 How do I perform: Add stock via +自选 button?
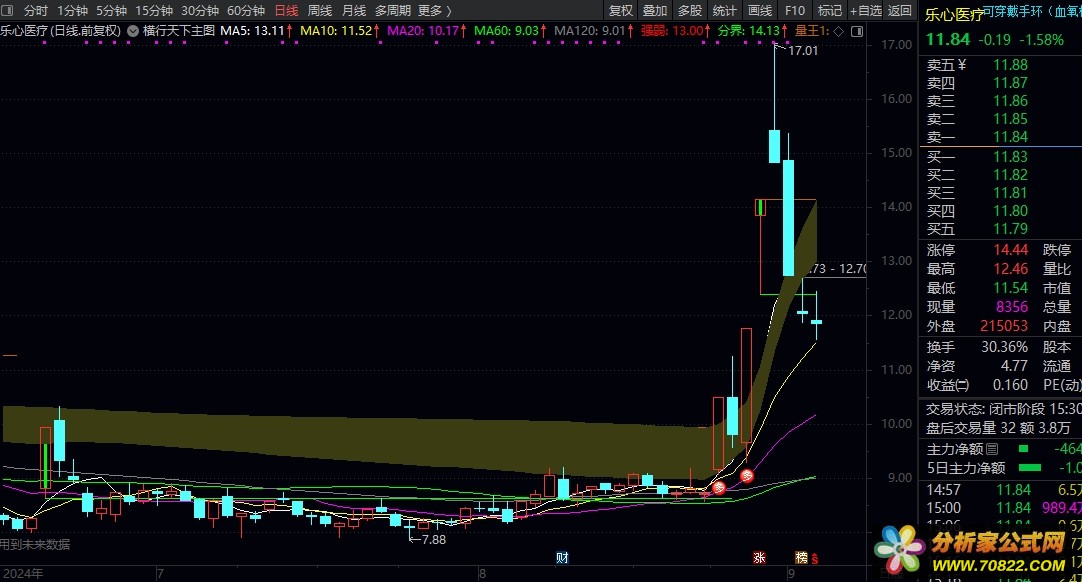pos(866,10)
